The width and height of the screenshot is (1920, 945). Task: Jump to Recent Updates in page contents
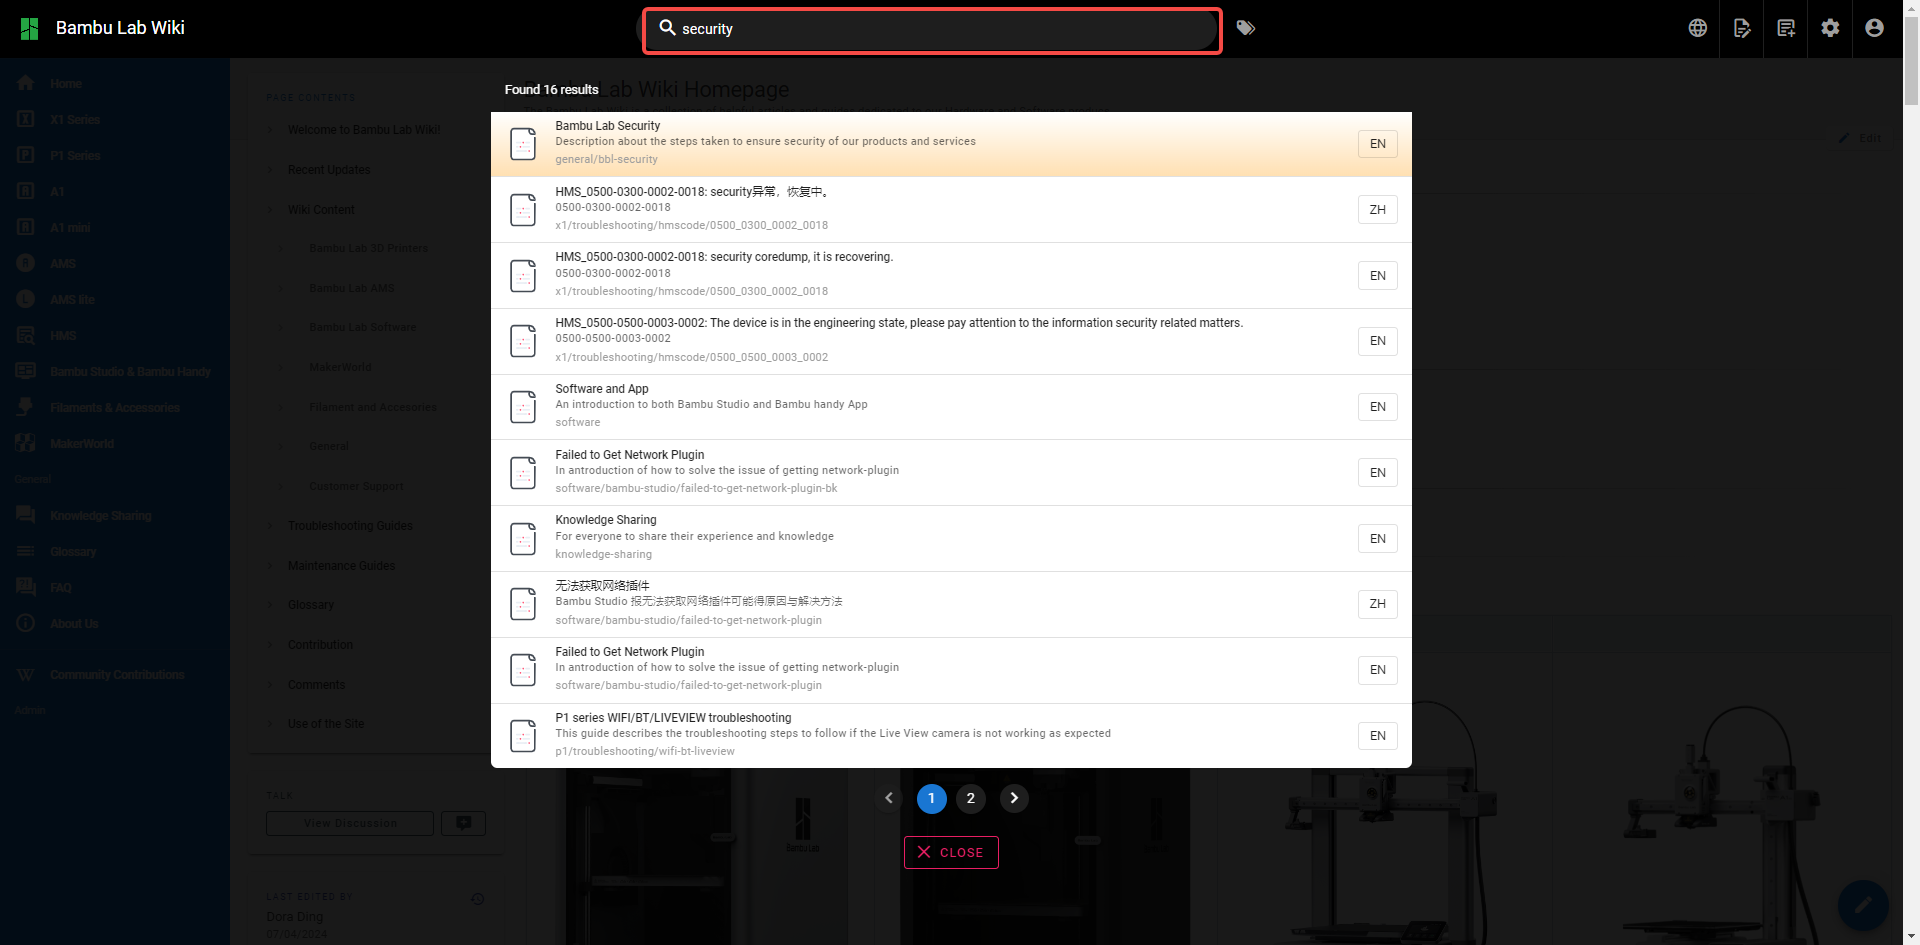point(329,170)
